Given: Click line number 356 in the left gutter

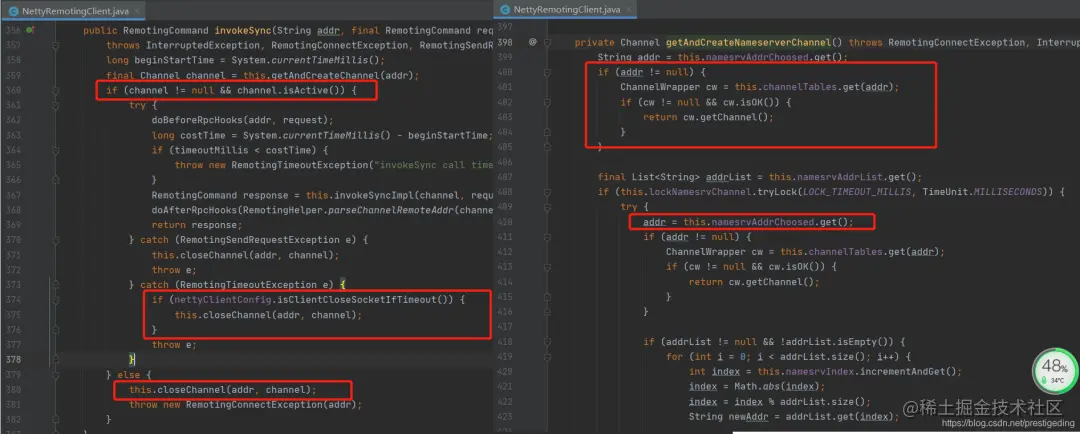Looking at the screenshot, I should pos(12,30).
